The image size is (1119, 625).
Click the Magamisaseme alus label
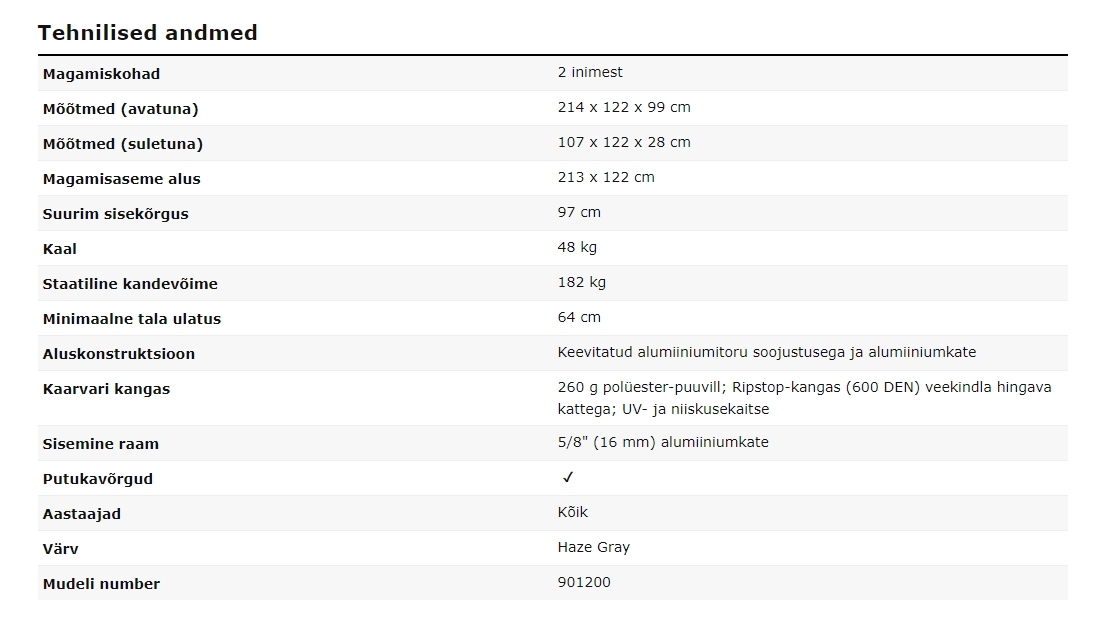pos(121,179)
